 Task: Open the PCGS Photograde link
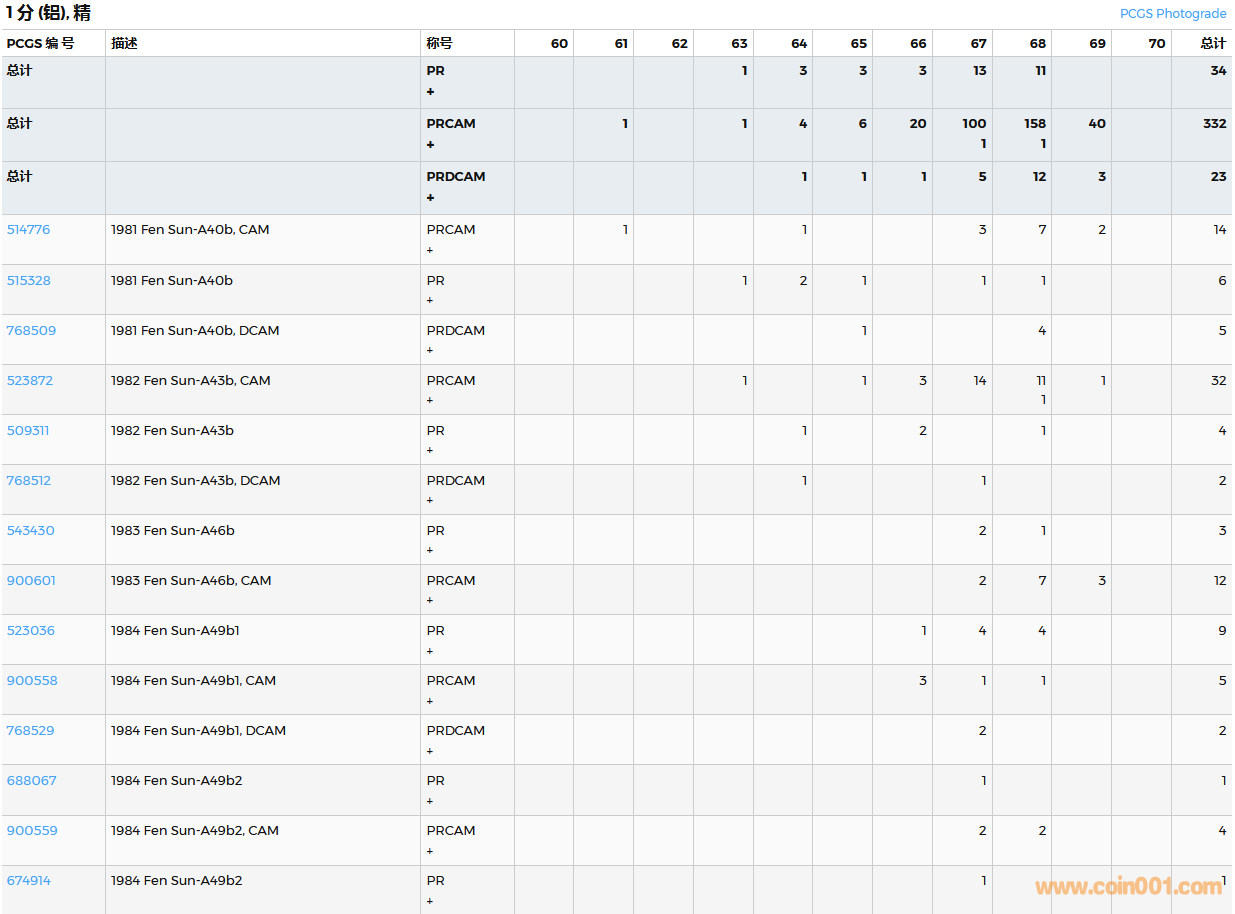click(x=1172, y=14)
